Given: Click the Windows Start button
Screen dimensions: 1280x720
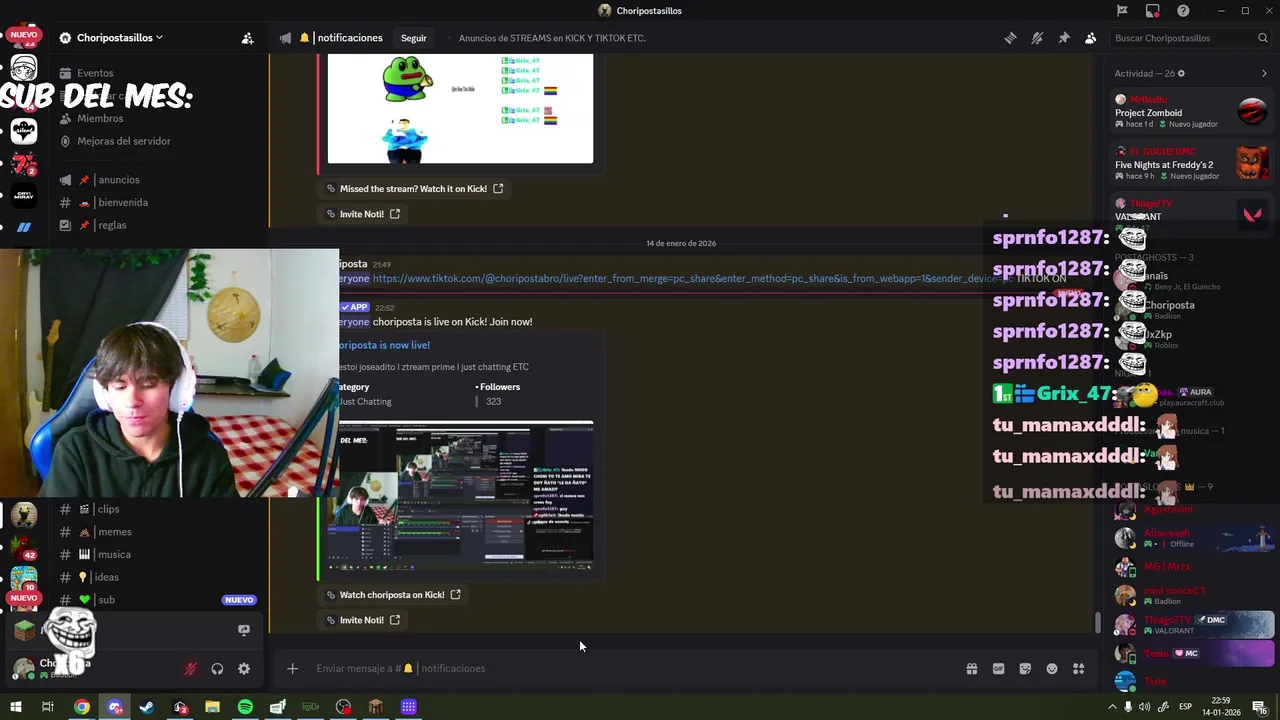Looking at the screenshot, I should (x=15, y=707).
